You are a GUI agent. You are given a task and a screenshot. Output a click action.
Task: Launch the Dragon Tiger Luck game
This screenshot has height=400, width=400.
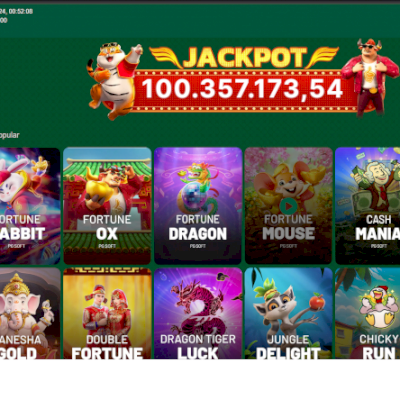point(198,313)
